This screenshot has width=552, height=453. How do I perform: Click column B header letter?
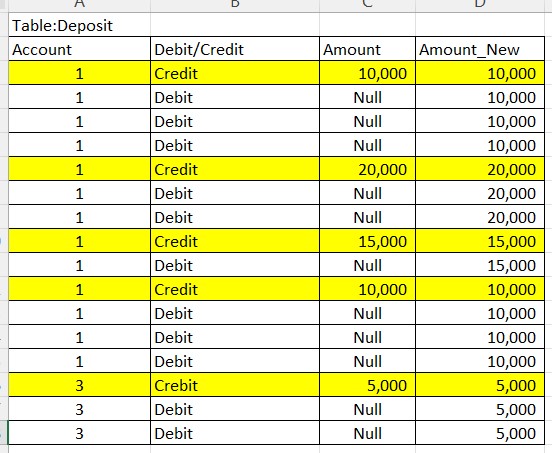click(235, 5)
